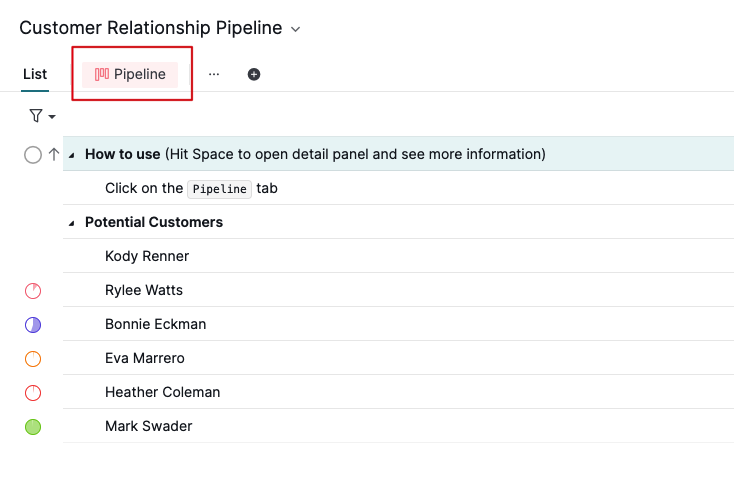
Task: Collapse the How to use section
Action: [72, 155]
